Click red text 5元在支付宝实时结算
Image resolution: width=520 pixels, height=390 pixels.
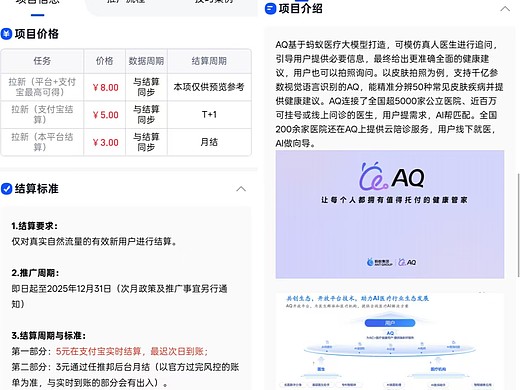[x=132, y=351]
